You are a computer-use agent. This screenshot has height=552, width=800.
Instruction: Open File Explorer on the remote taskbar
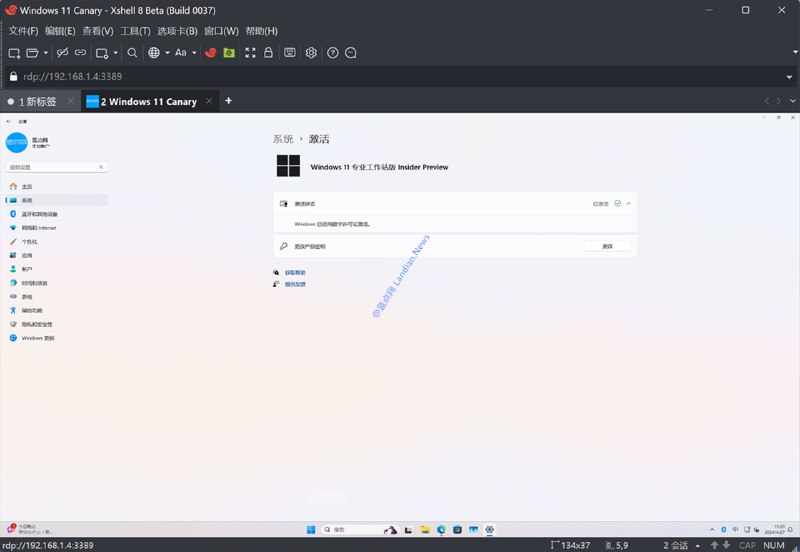coord(424,530)
